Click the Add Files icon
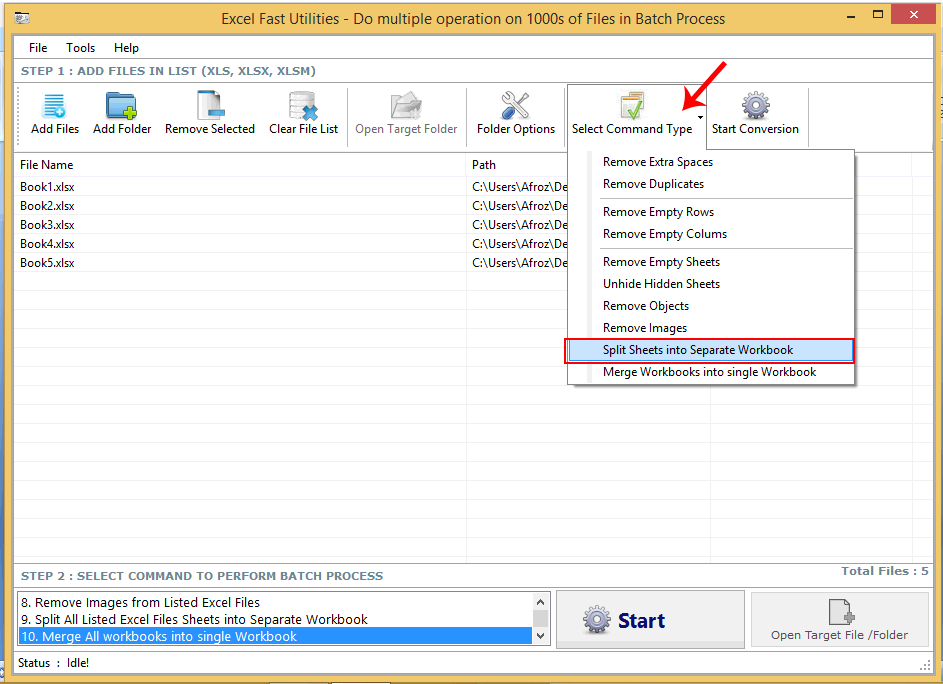 54,104
